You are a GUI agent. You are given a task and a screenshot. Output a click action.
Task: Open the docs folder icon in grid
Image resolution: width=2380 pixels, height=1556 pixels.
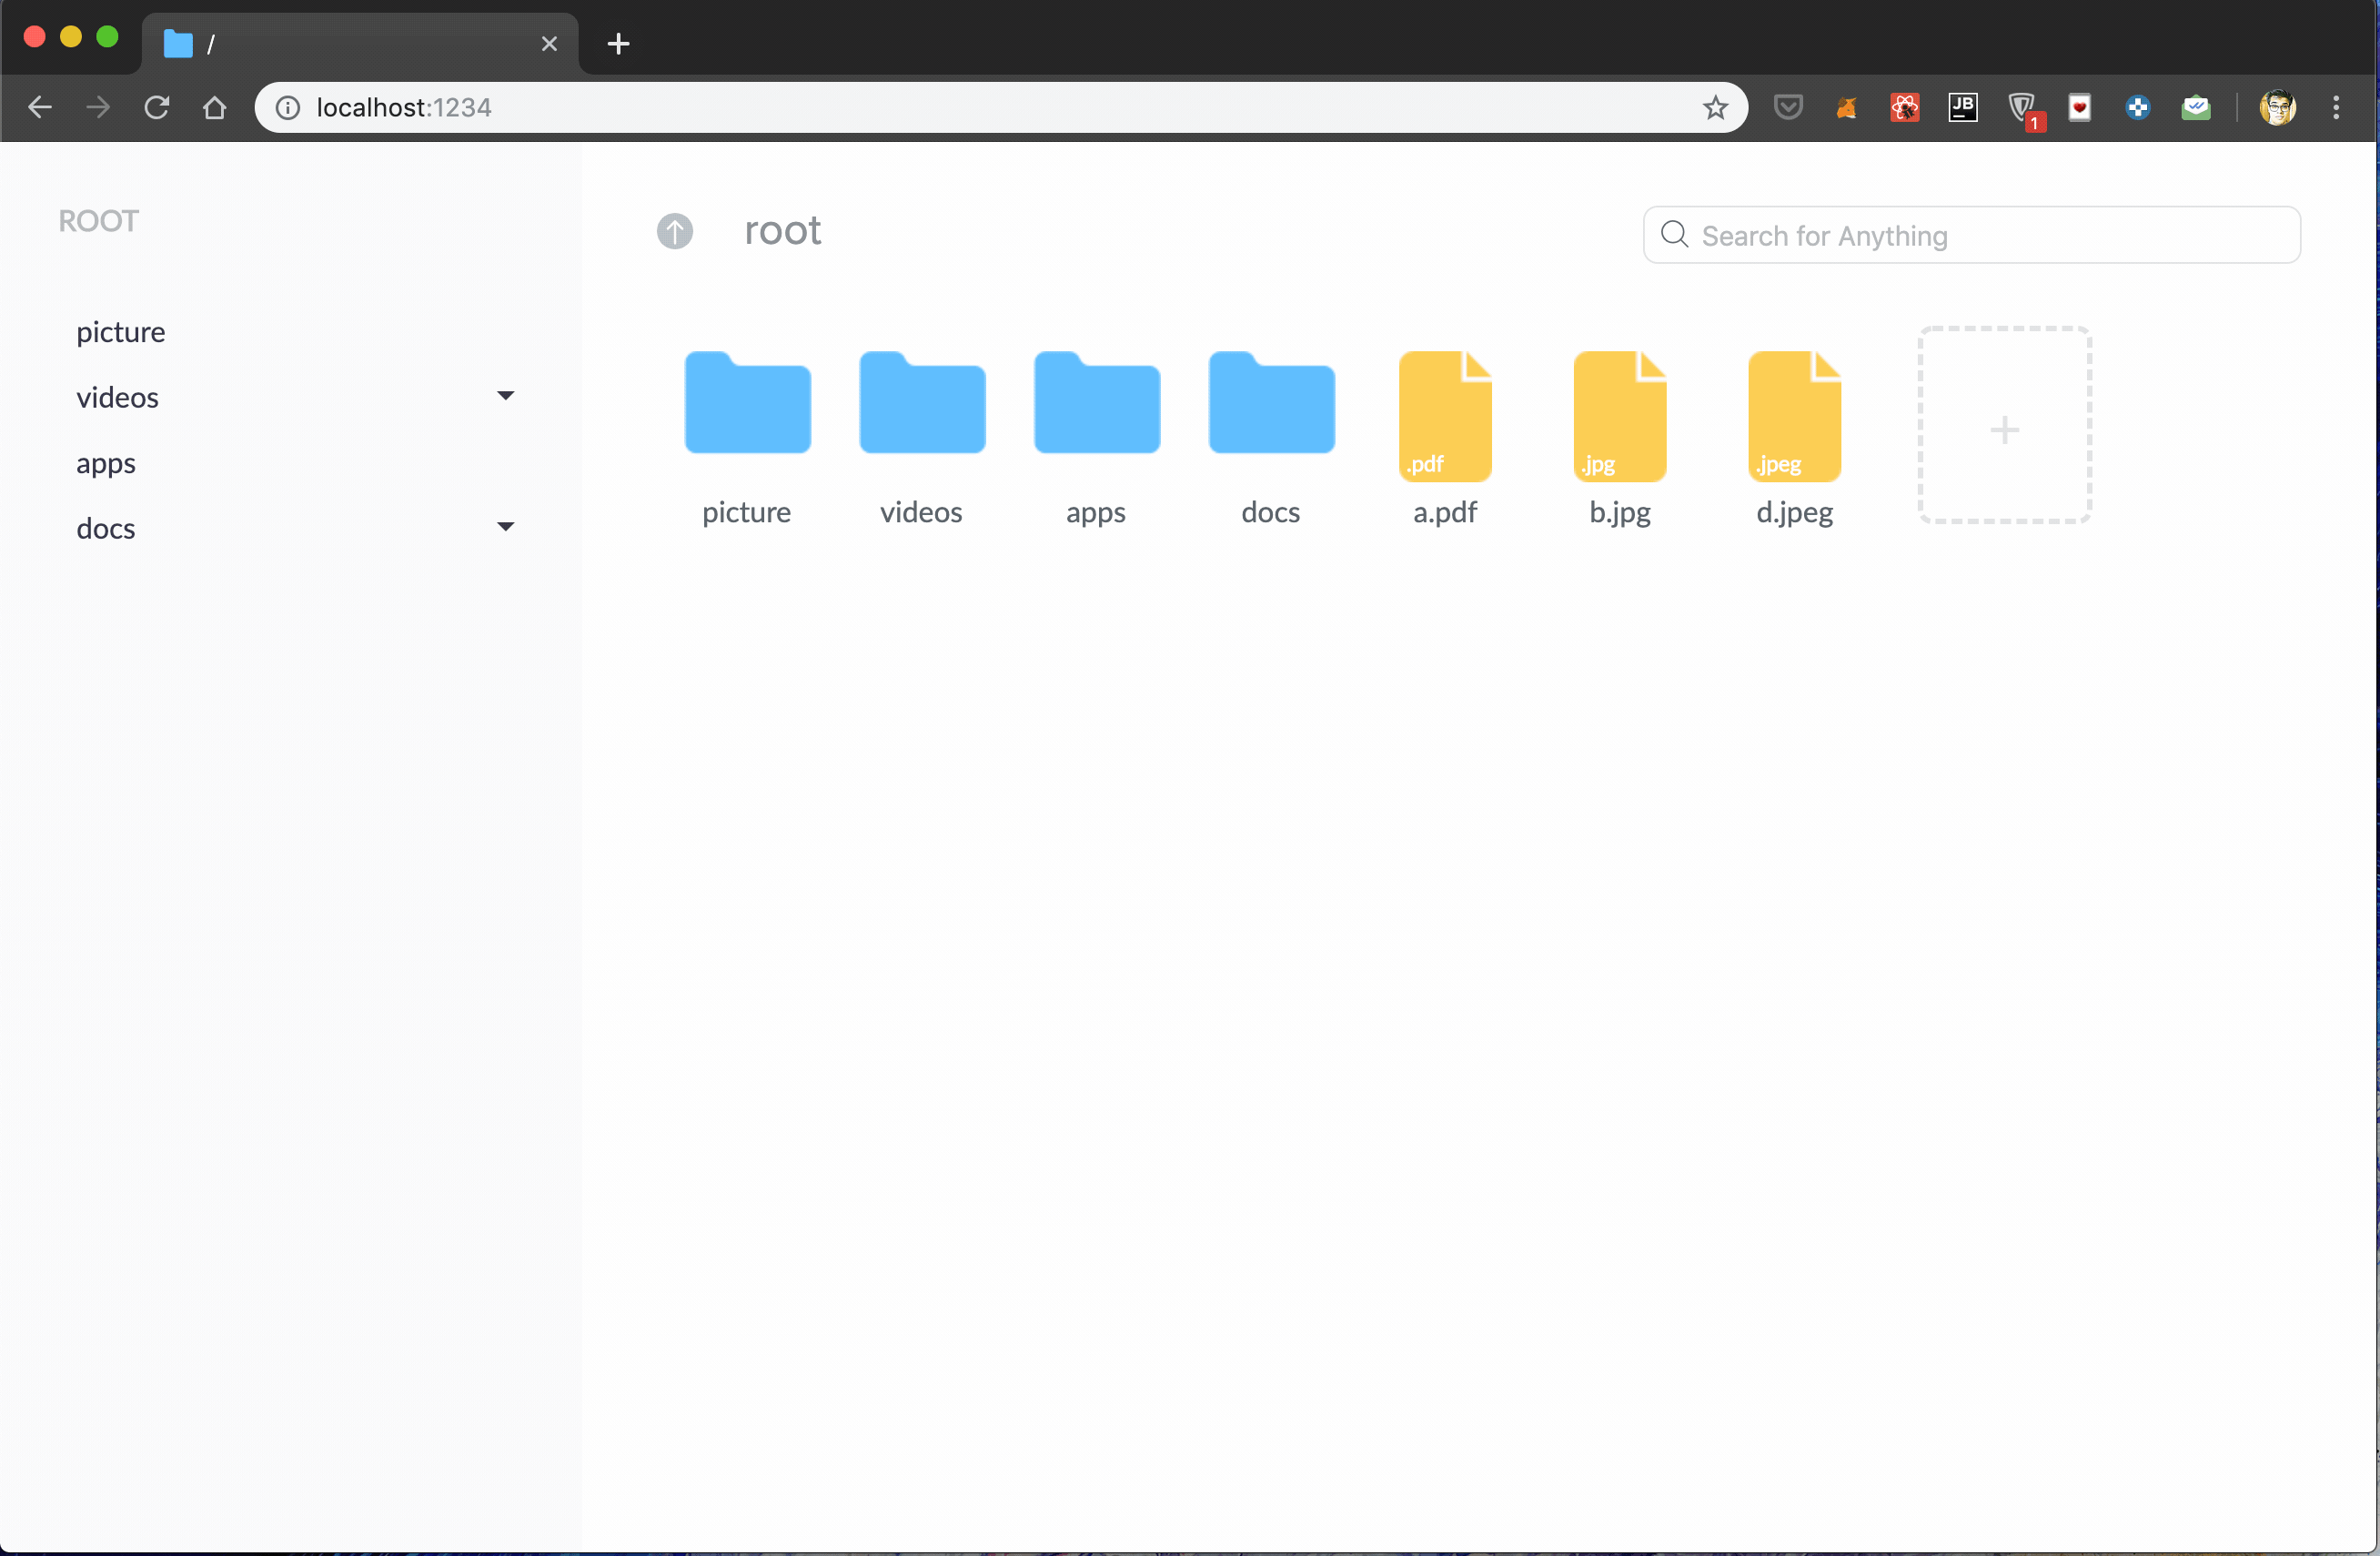(x=1270, y=404)
